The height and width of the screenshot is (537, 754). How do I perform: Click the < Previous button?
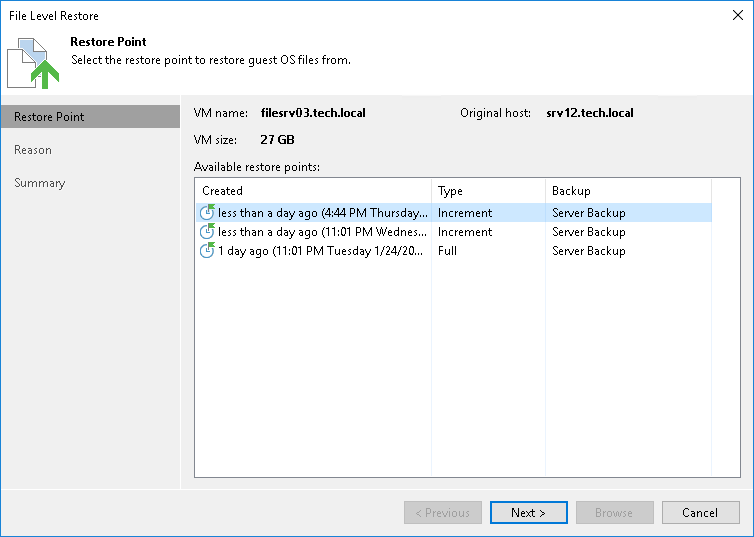(x=443, y=512)
